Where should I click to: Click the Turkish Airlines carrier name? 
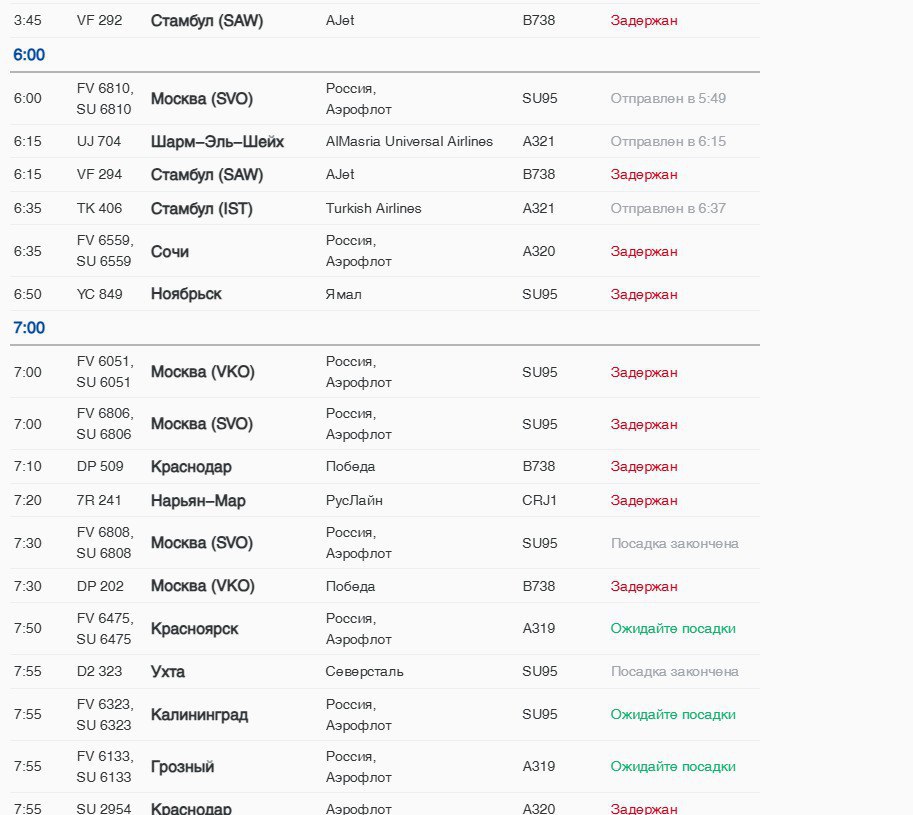coord(373,209)
